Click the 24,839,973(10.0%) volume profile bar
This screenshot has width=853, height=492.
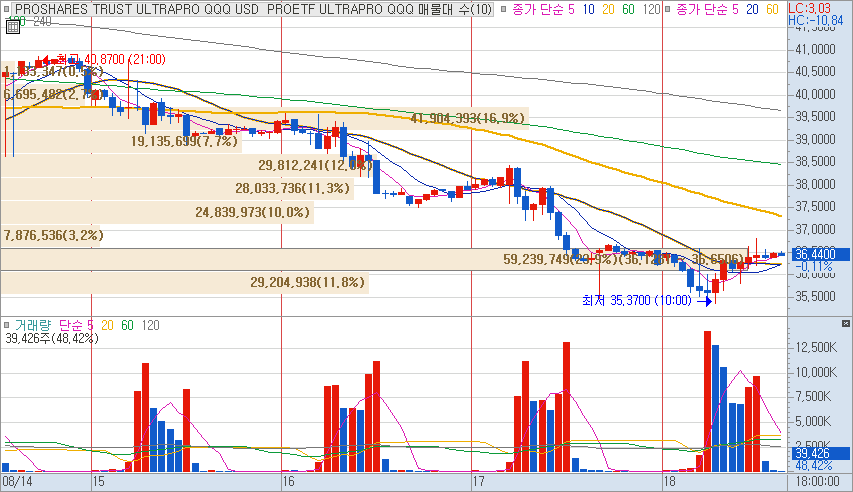pyautogui.click(x=157, y=212)
